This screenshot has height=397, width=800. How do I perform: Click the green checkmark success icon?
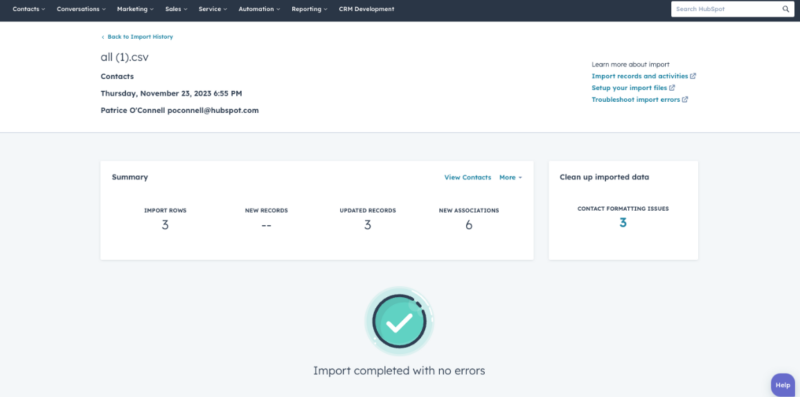click(399, 321)
